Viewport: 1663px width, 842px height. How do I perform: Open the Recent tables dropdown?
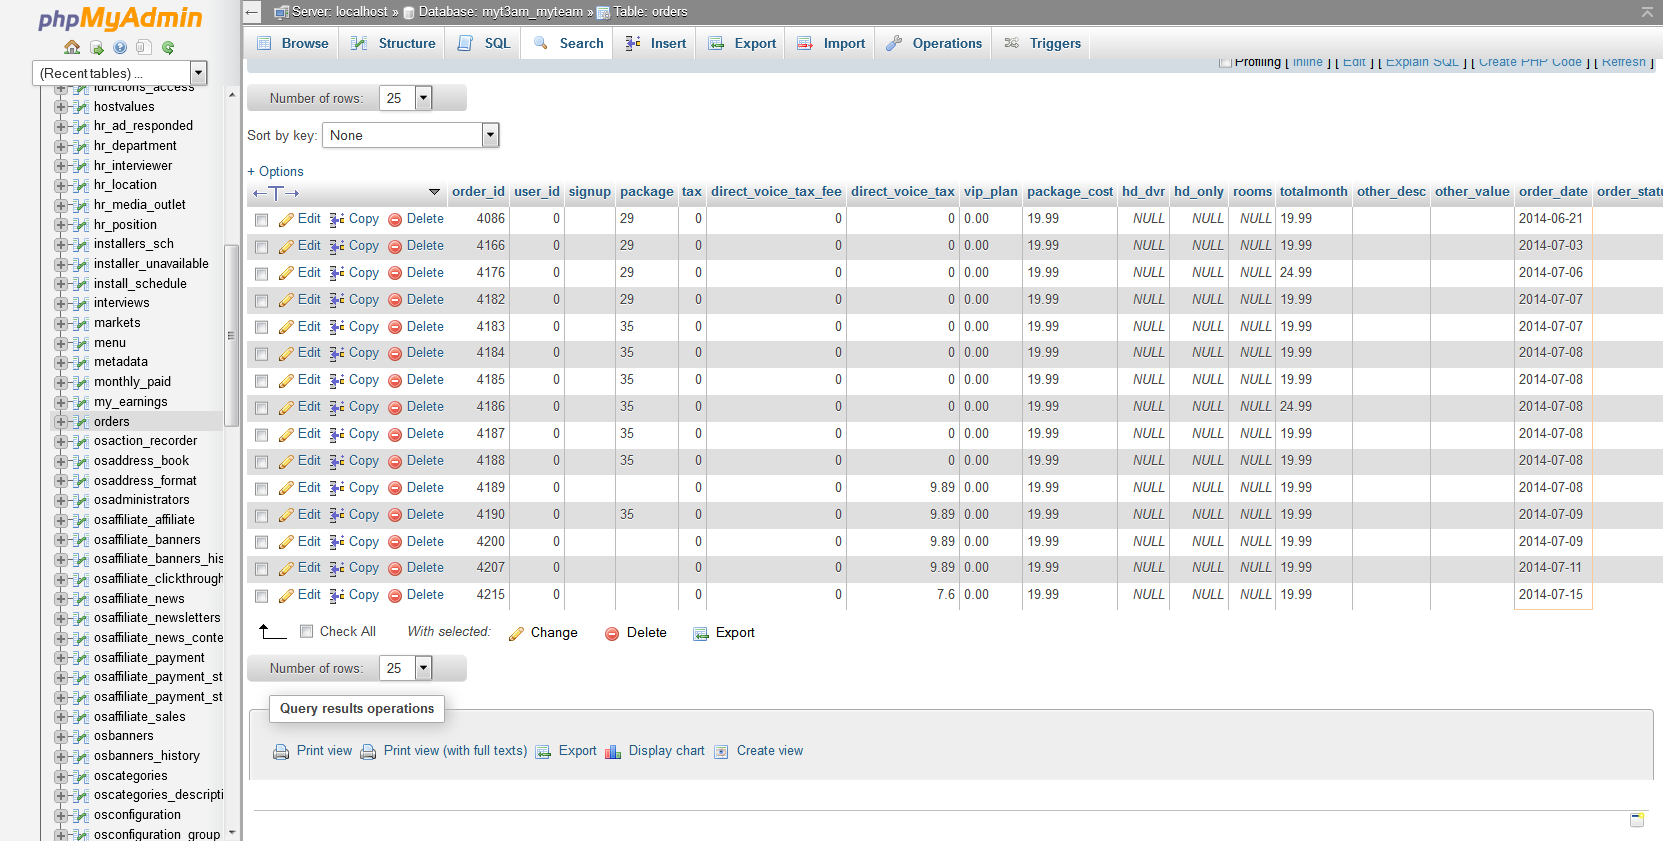[120, 73]
